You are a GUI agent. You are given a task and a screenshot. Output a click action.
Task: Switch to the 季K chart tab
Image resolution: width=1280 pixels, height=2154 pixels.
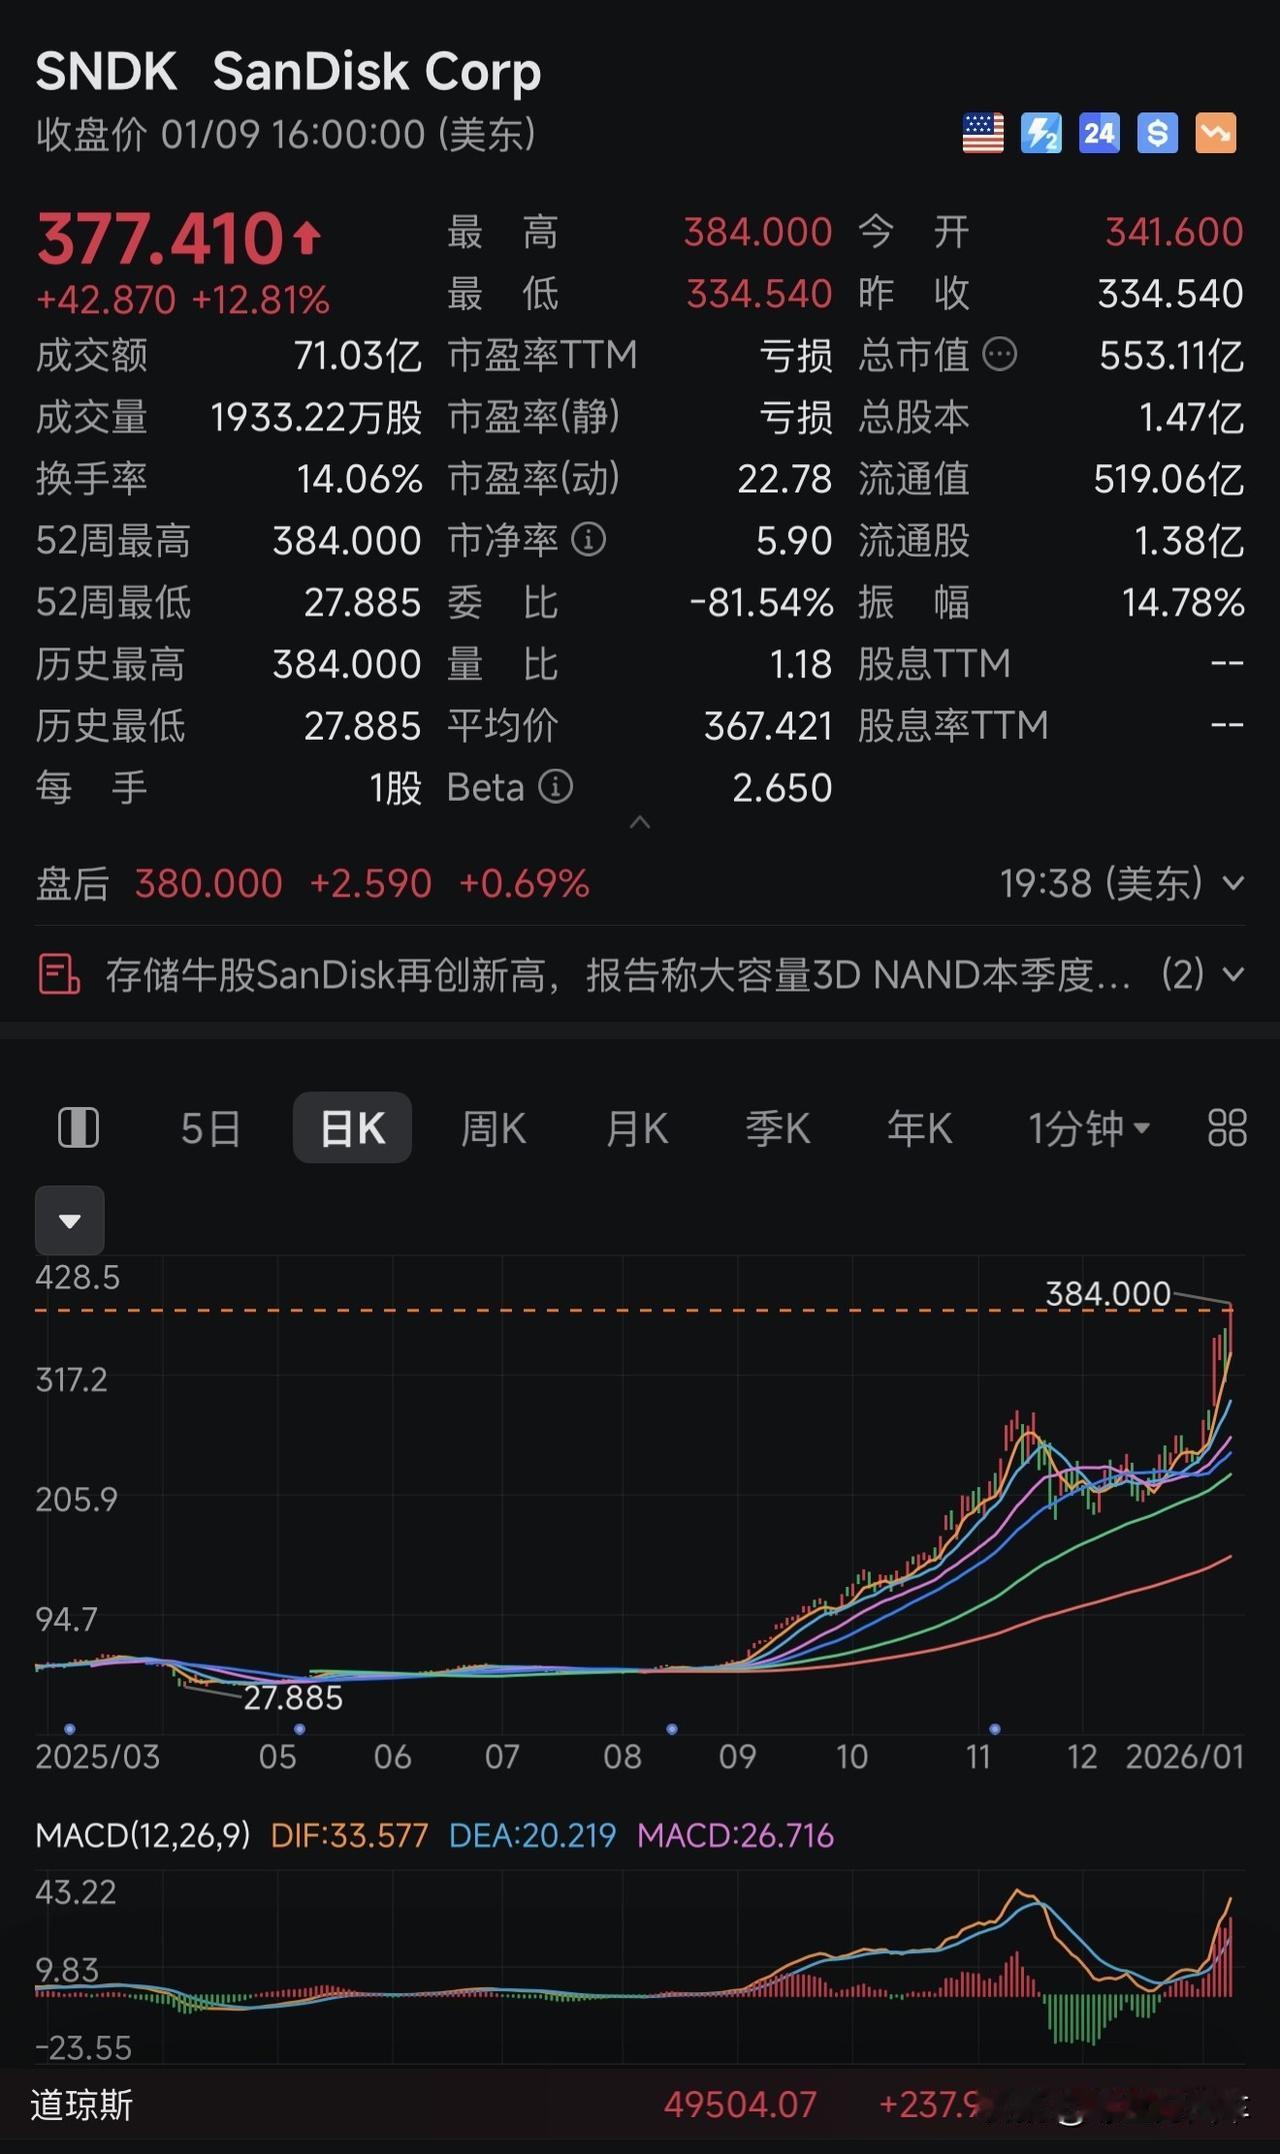pos(777,1129)
